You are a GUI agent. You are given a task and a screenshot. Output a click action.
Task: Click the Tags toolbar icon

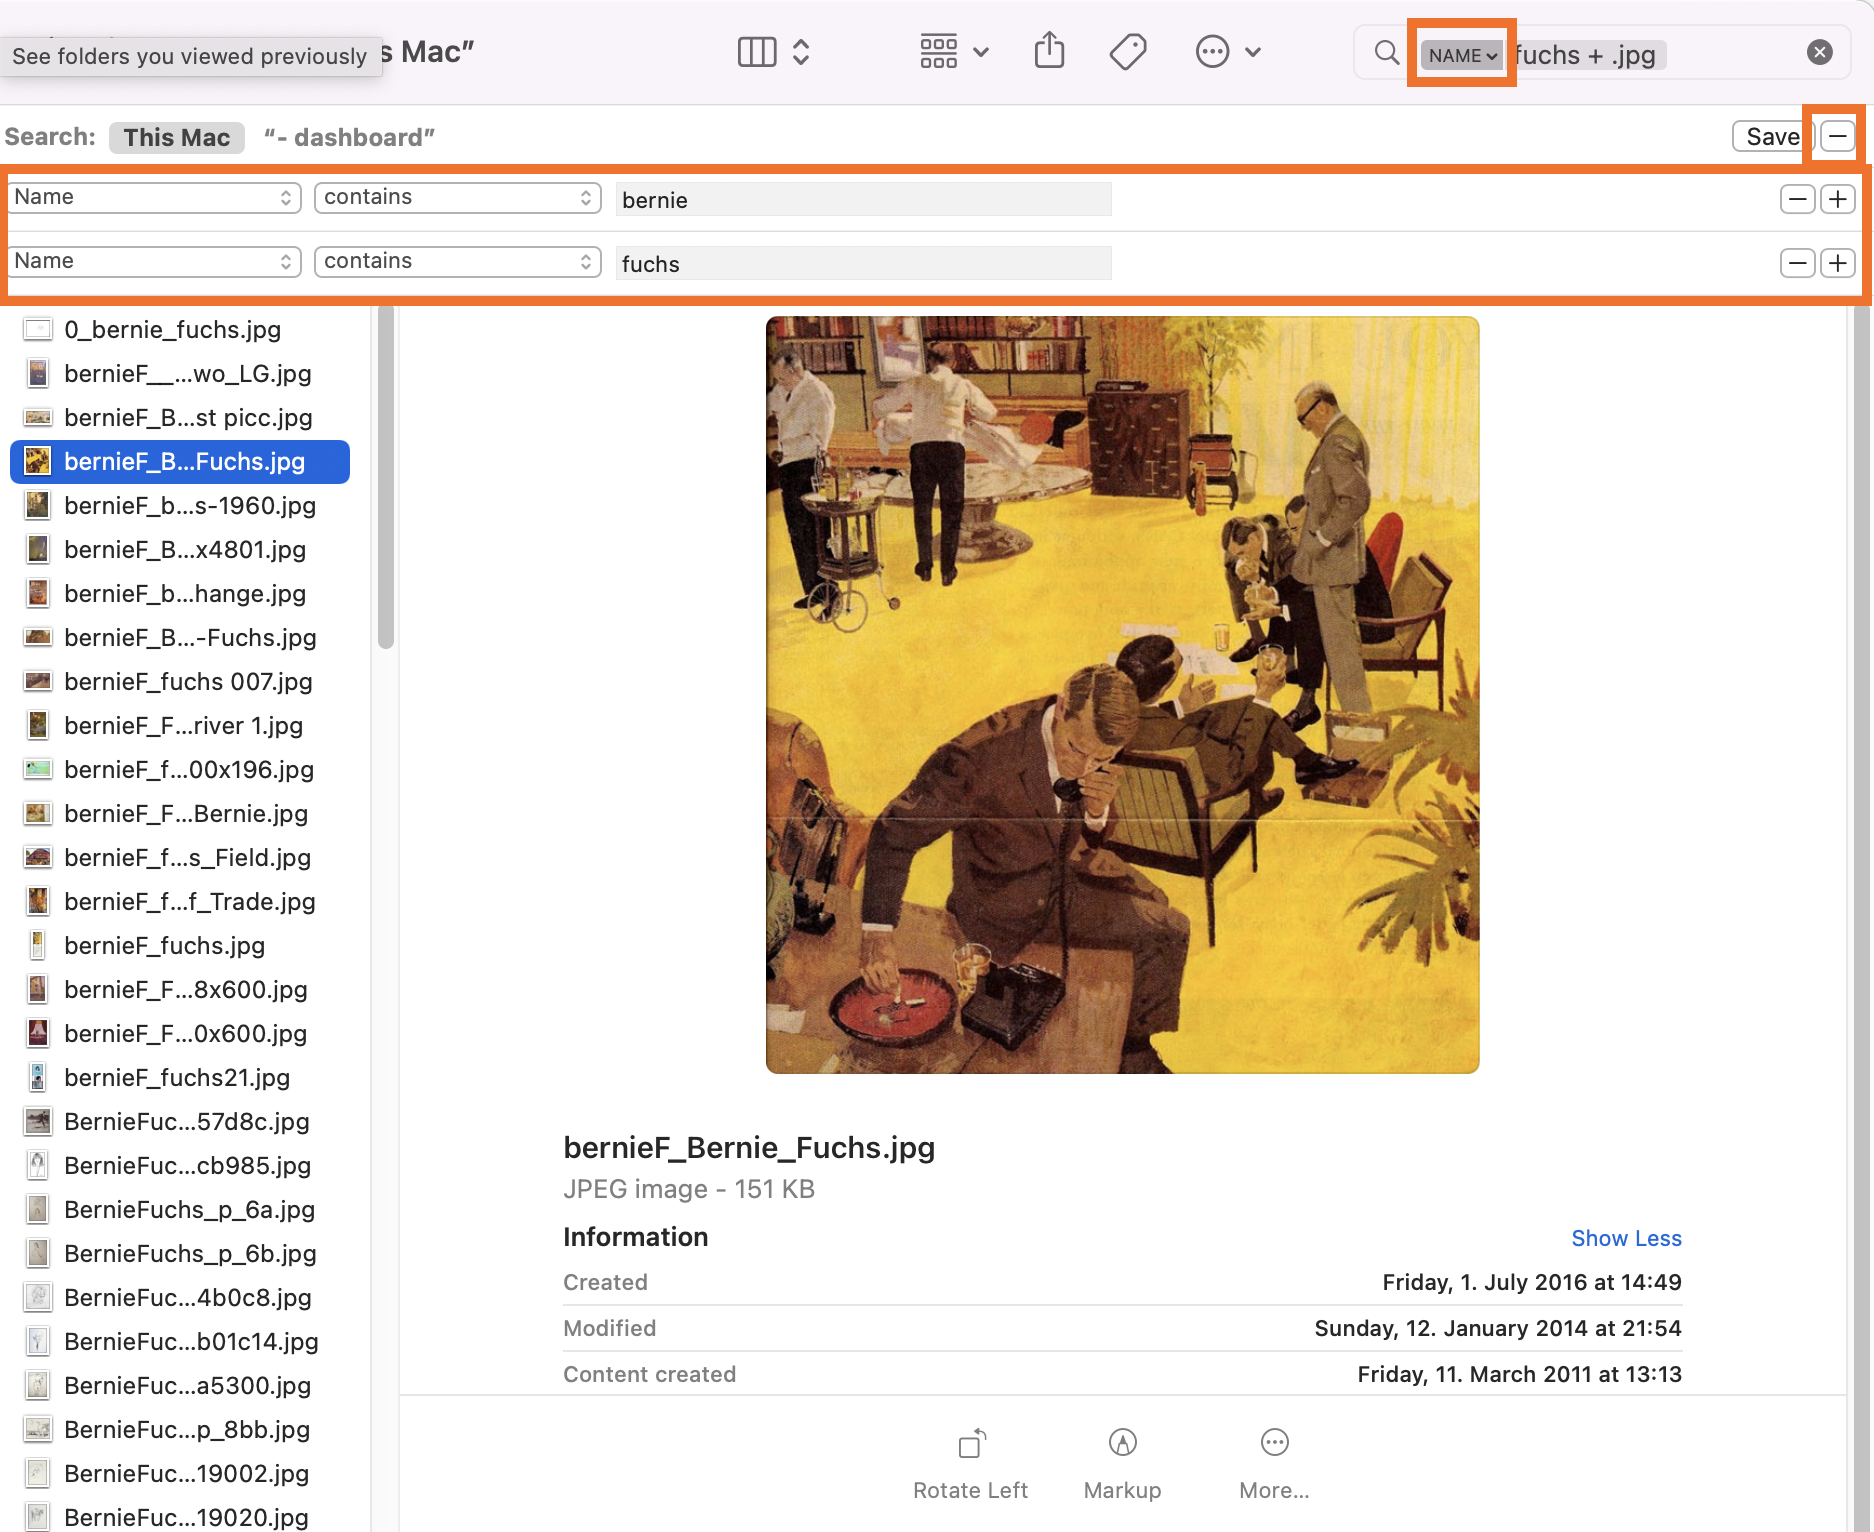coord(1128,52)
